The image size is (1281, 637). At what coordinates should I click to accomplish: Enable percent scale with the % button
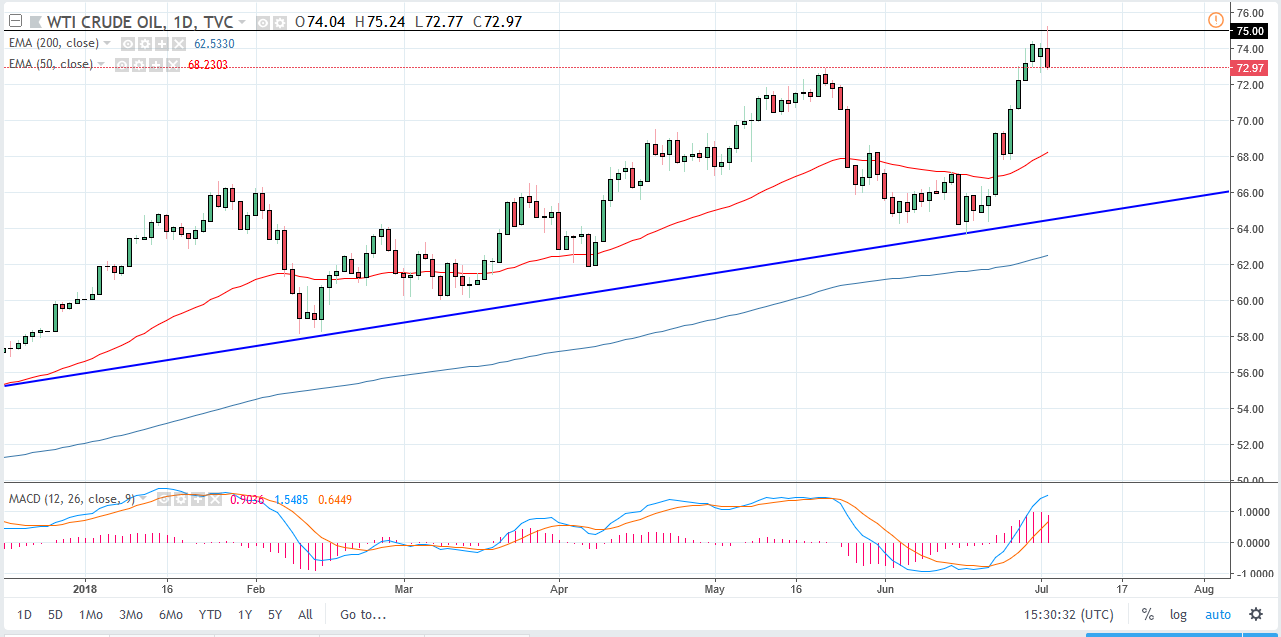[x=1148, y=615]
